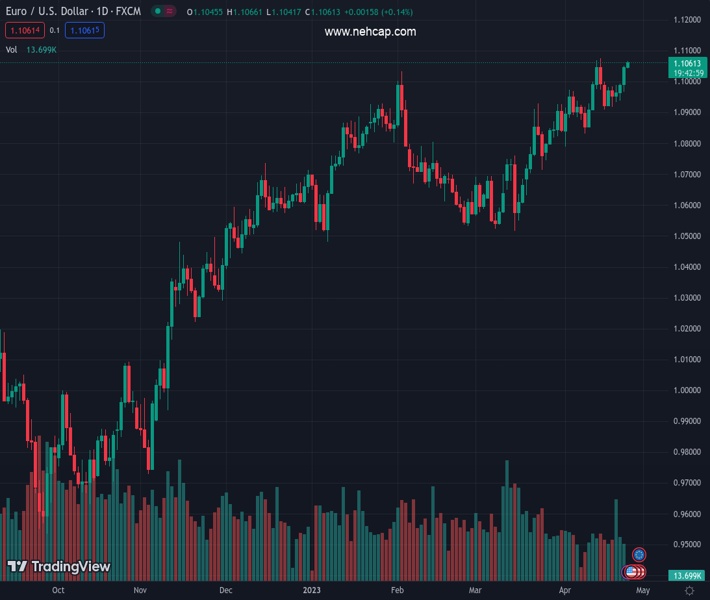This screenshot has height=600, width=710.
Task: Click the green volume label 13.699K on axis
Action: [686, 576]
